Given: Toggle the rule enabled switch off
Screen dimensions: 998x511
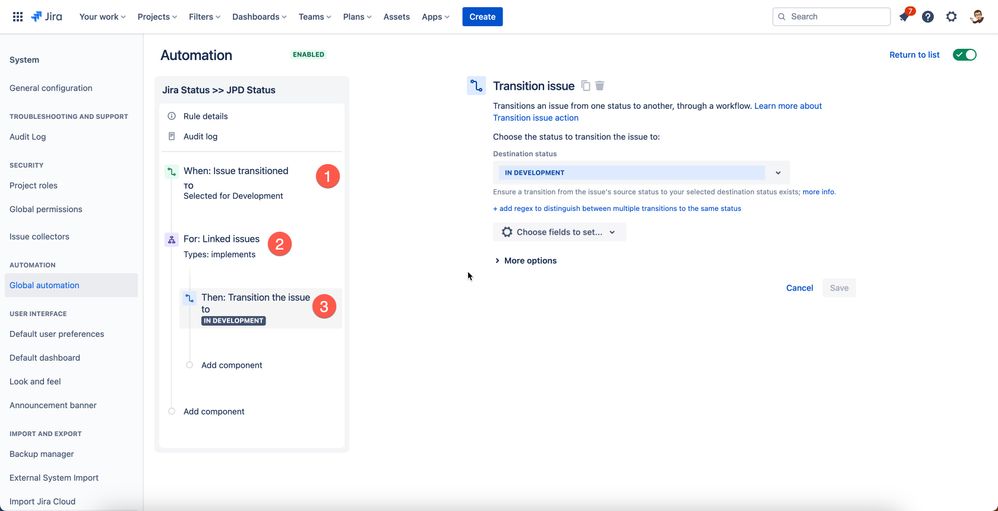Looking at the screenshot, I should pos(964,55).
